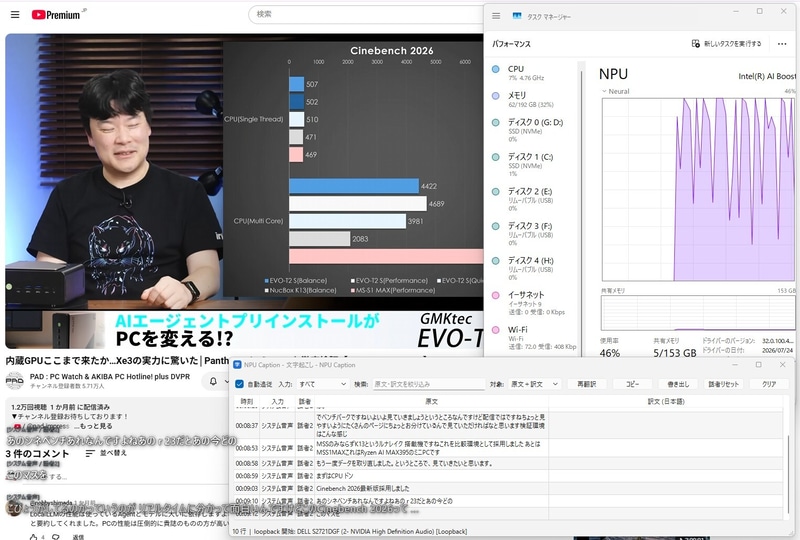
Task: Toggle the 自動追従 auto-follow checkbox
Action: pyautogui.click(x=239, y=384)
